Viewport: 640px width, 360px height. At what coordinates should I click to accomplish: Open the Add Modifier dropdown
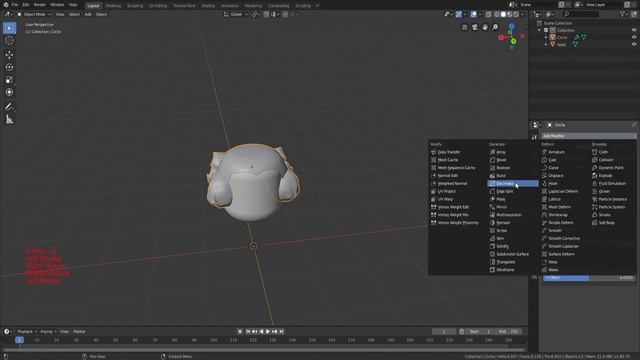pyautogui.click(x=588, y=136)
